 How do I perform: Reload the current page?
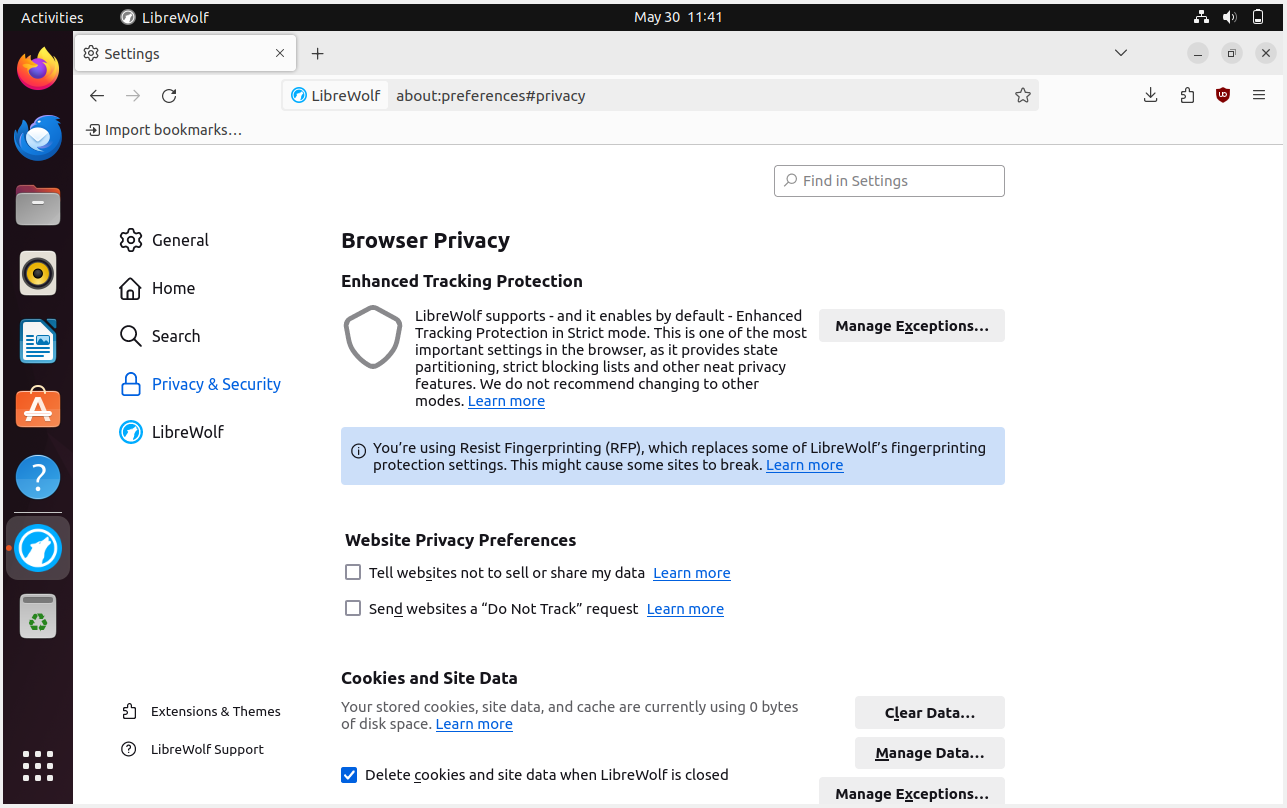coord(168,95)
